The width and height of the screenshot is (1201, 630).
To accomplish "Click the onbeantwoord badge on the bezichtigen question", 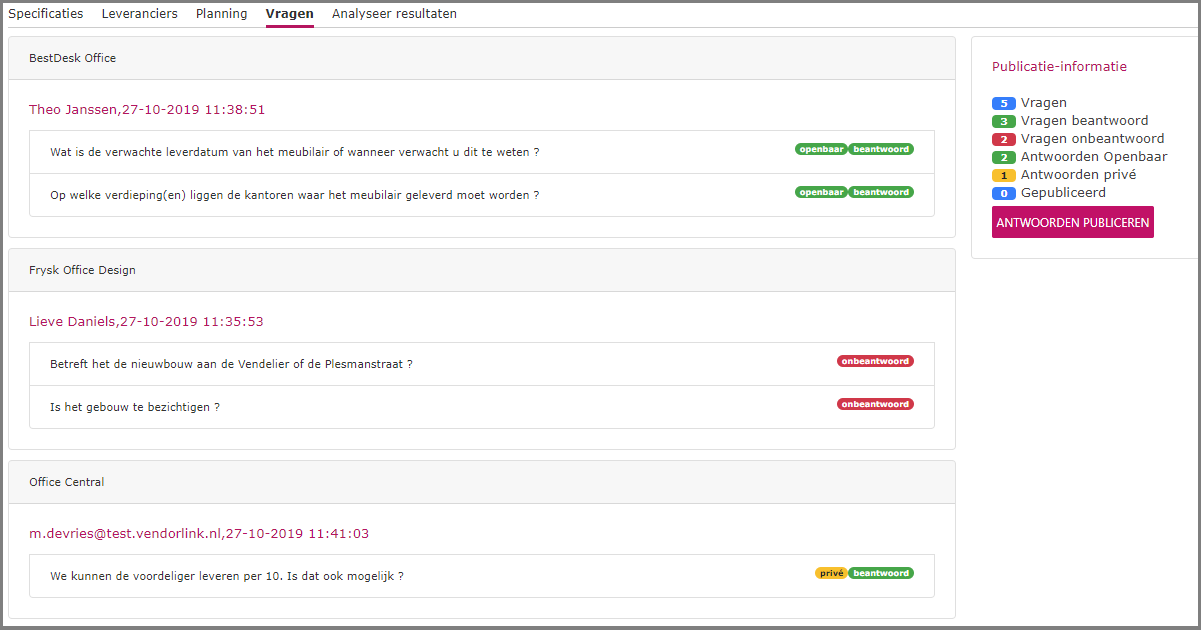I will point(875,404).
